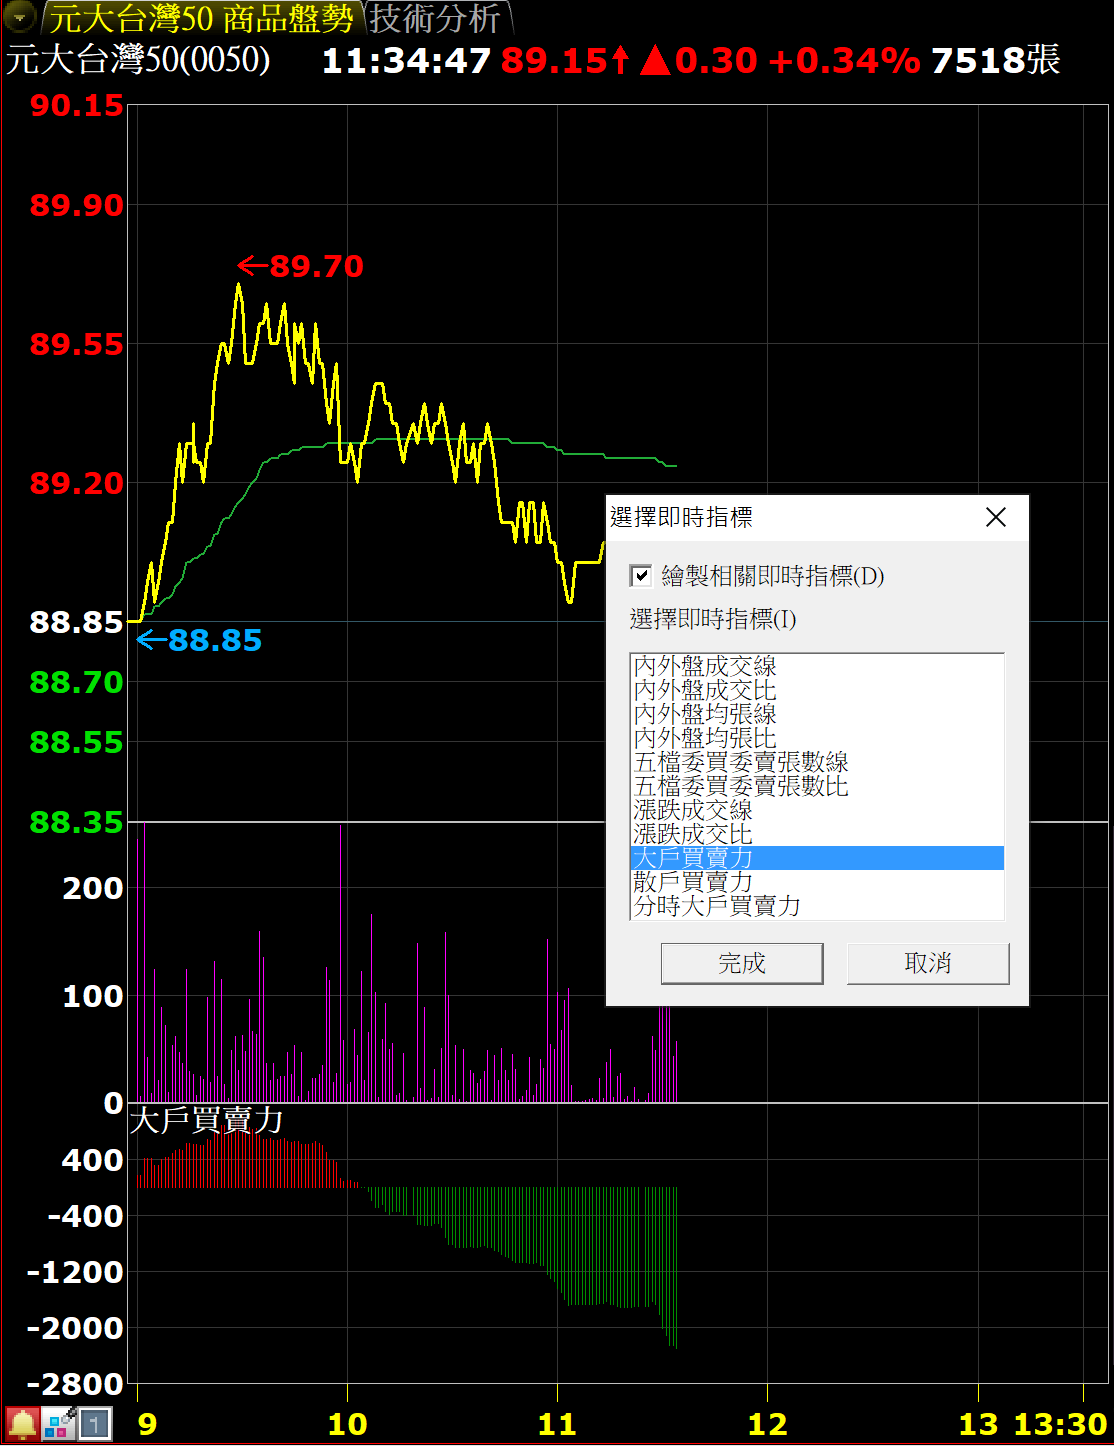Choose 分時大戶買賣力 from the list
Image resolution: width=1114 pixels, height=1446 pixels.
point(717,906)
